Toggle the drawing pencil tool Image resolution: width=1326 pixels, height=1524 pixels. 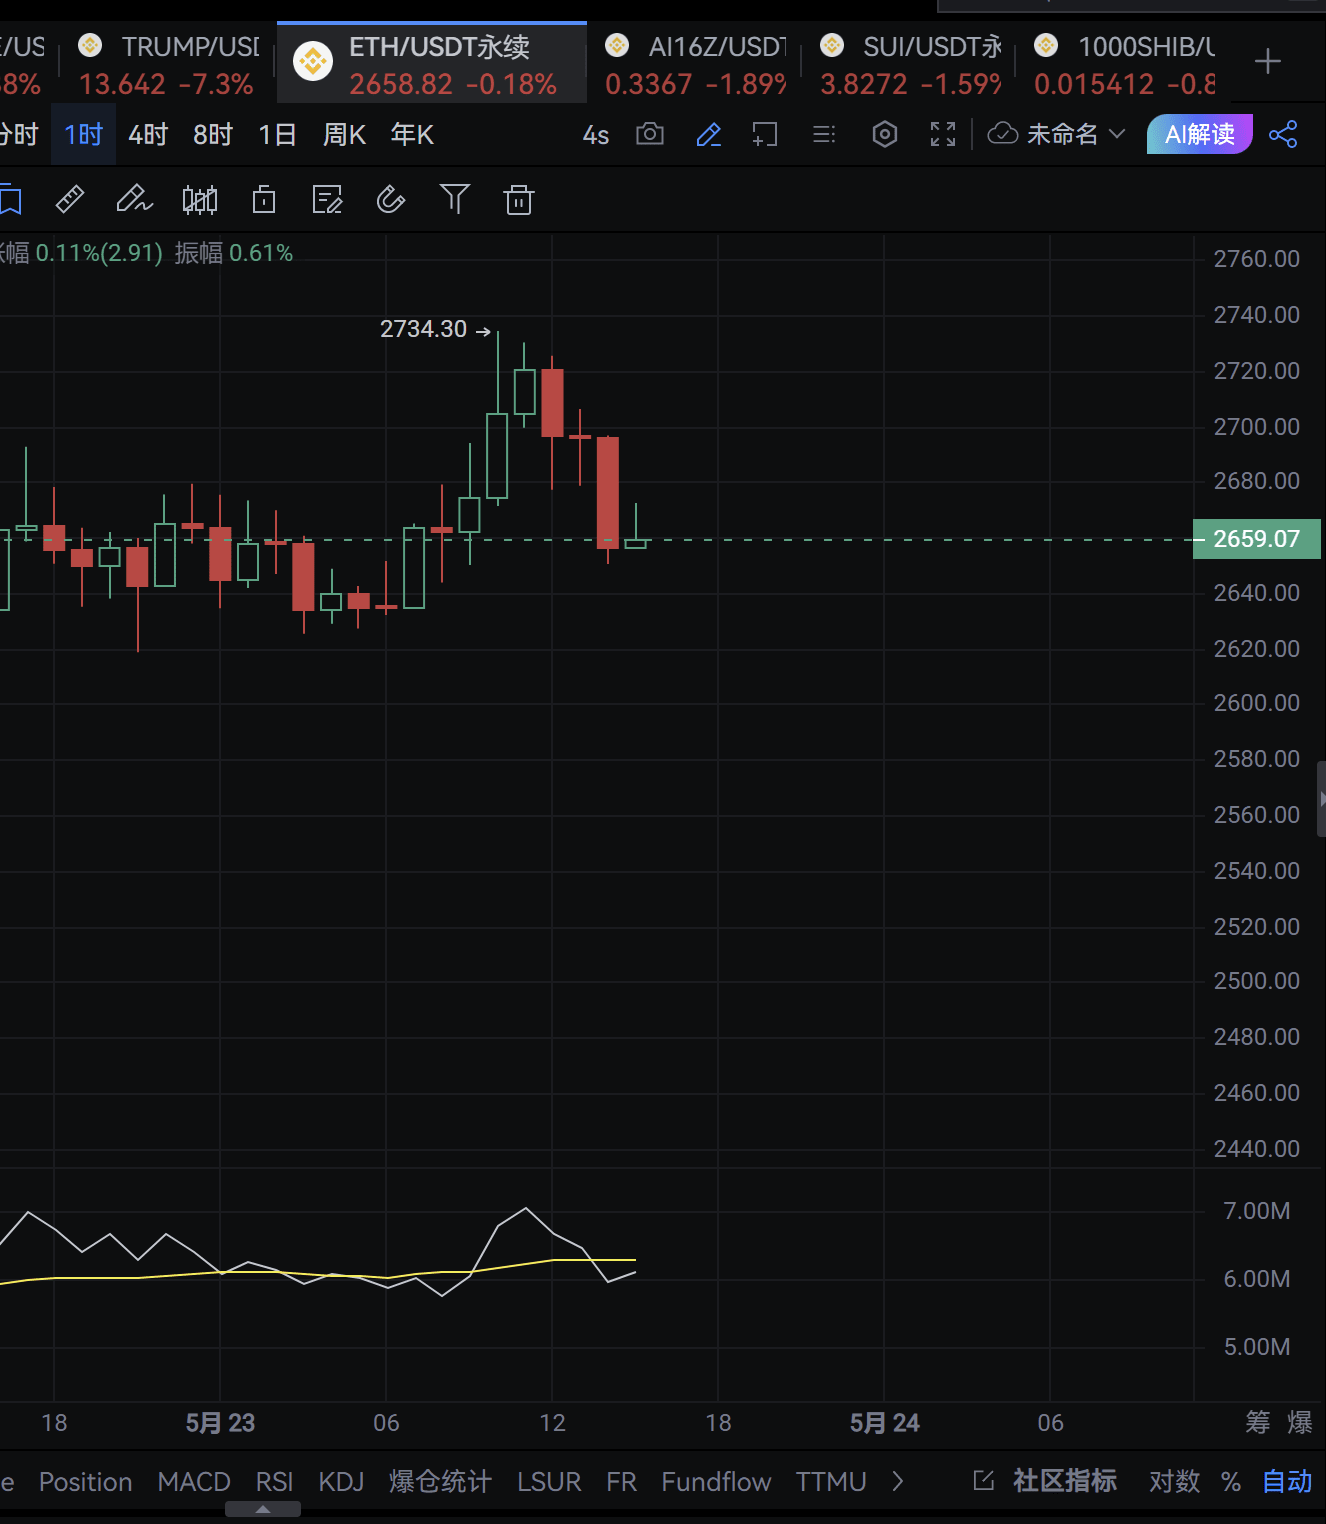[x=709, y=134]
